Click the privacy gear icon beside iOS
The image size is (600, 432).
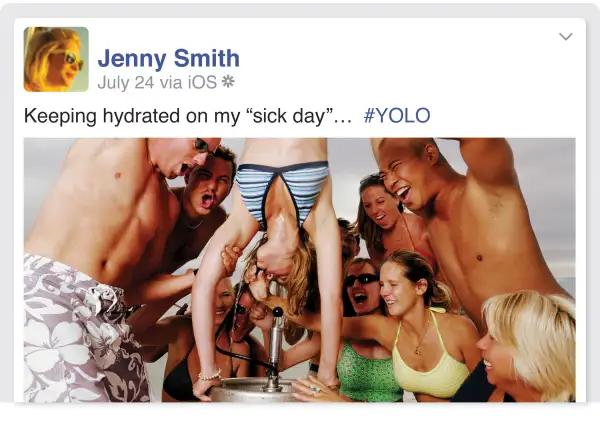[x=228, y=82]
